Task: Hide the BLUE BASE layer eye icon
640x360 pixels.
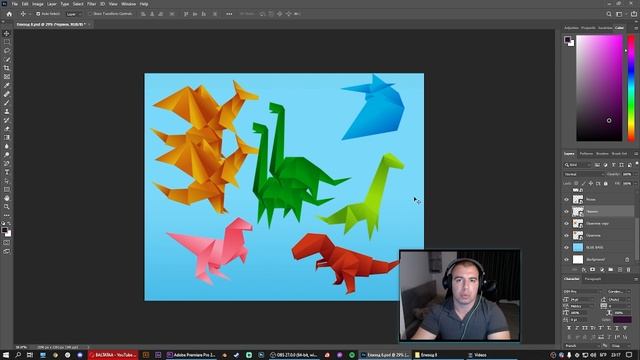Action: [x=567, y=247]
